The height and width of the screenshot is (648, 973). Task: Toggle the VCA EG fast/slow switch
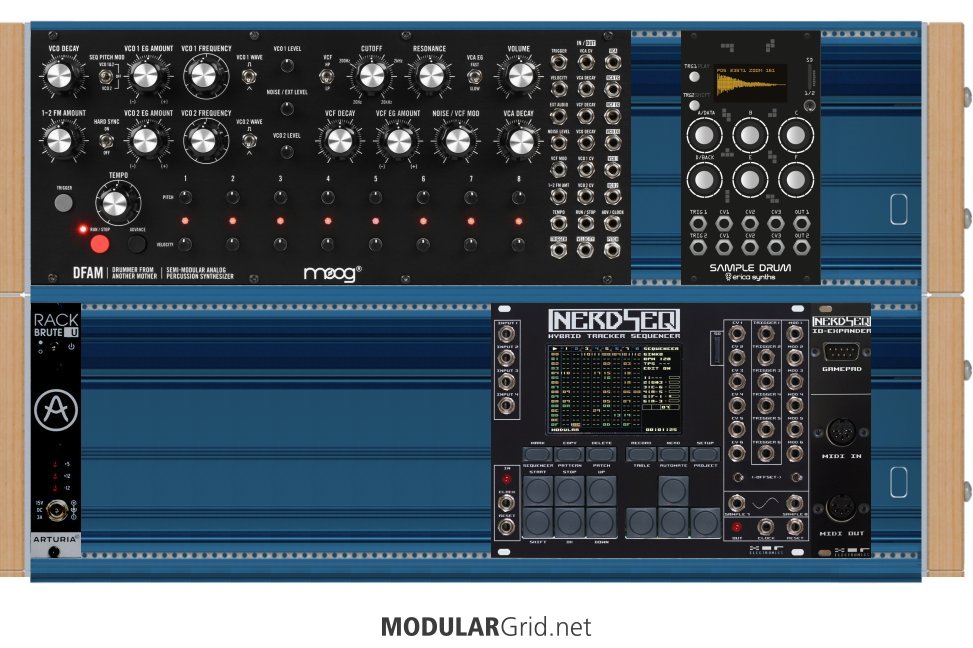point(475,76)
